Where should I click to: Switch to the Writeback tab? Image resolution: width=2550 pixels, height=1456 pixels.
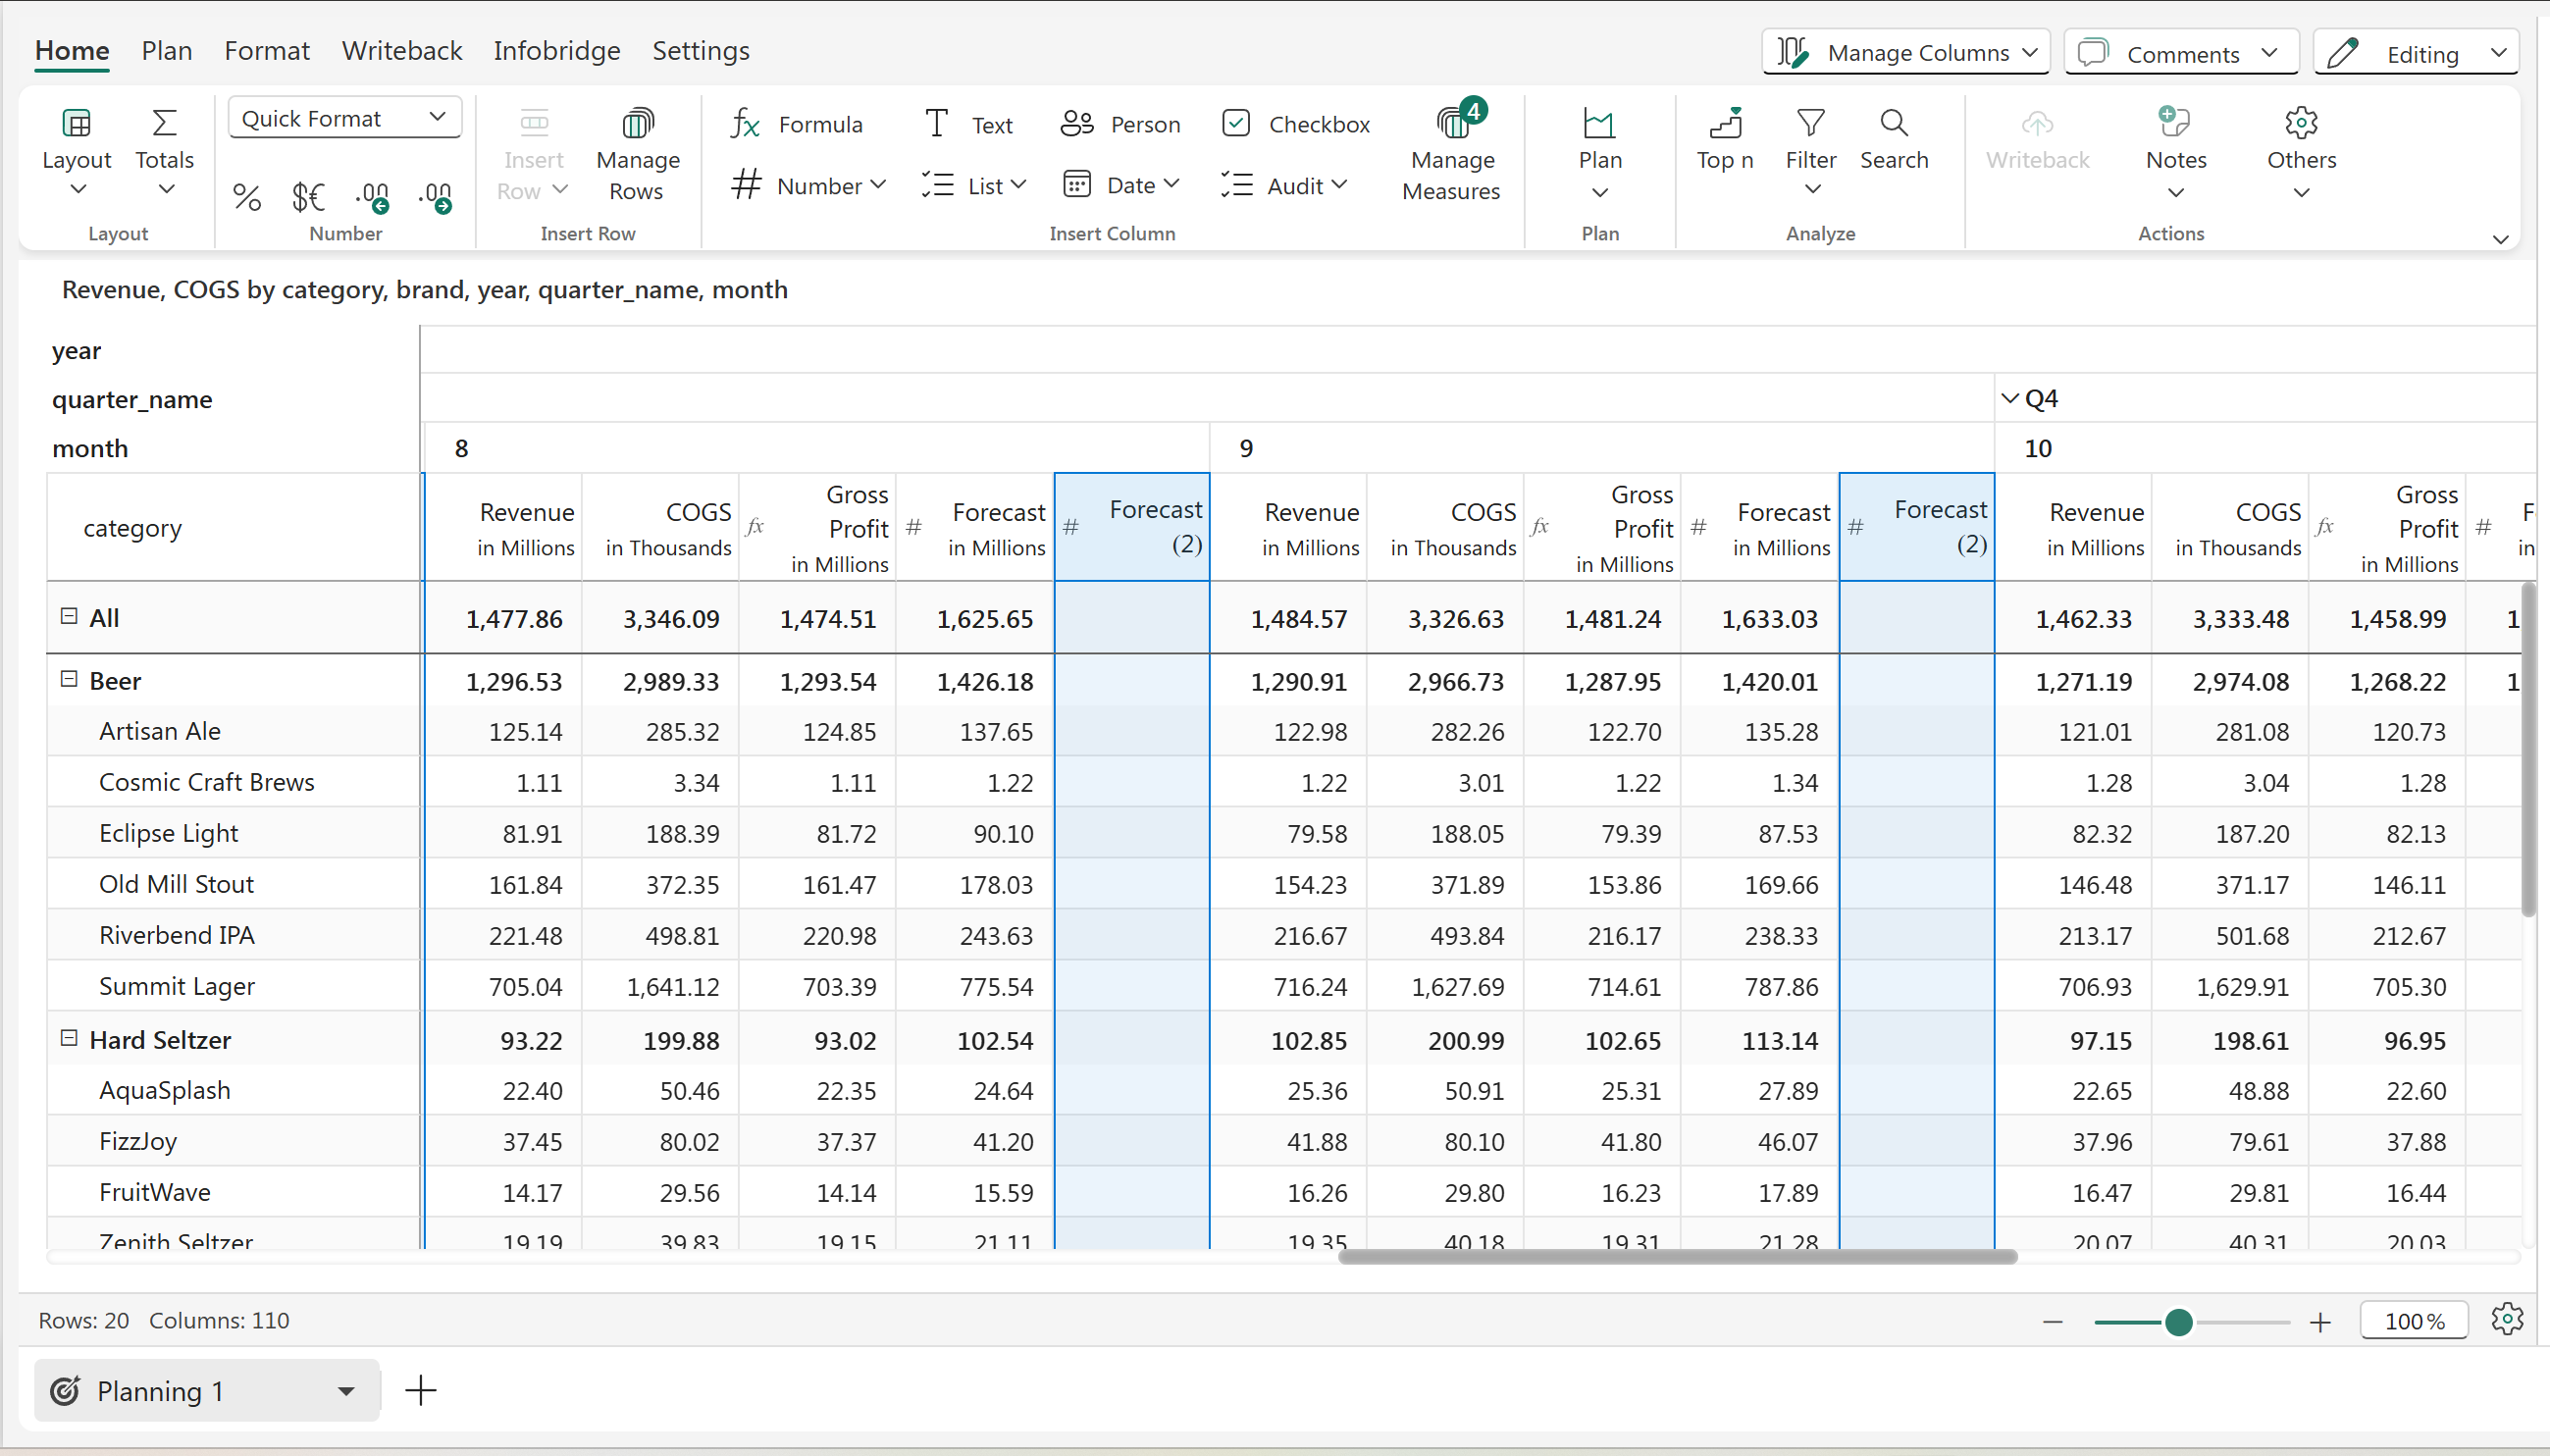(401, 51)
